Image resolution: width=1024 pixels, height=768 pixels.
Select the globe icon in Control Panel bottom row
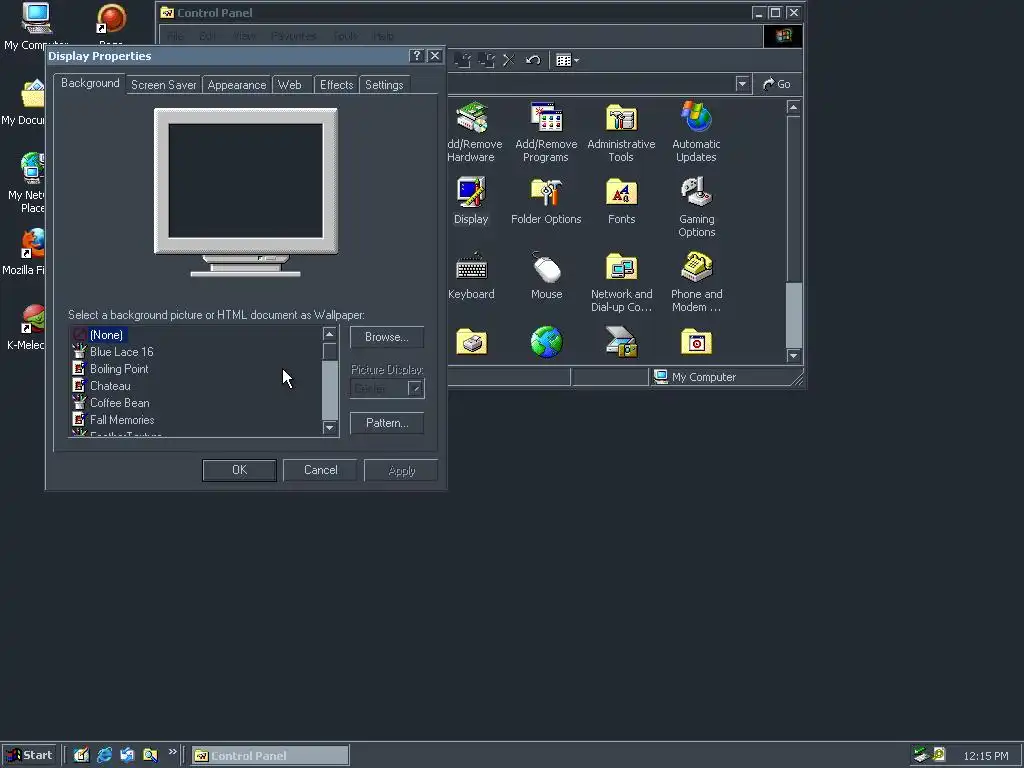click(547, 342)
